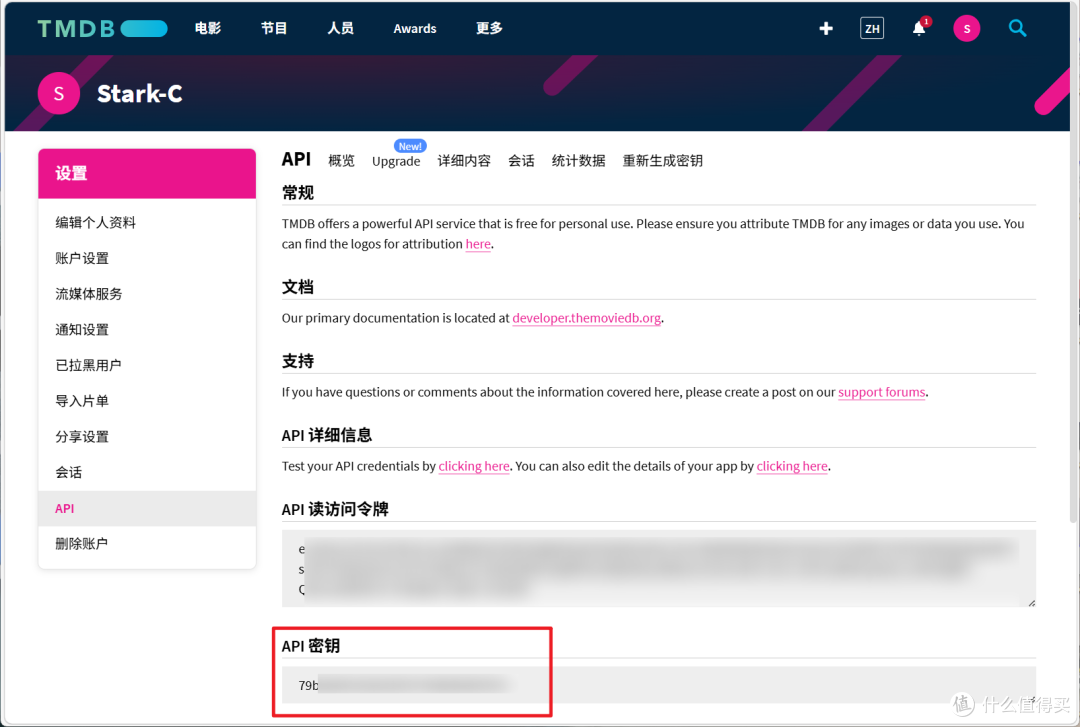Click the 常规 section heading
This screenshot has width=1080, height=727.
pyautogui.click(x=298, y=193)
